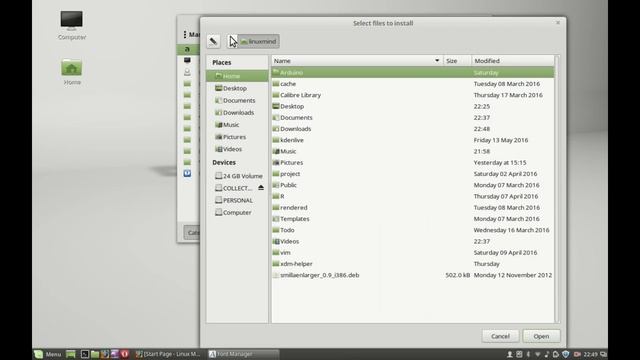Eject the COLLECT... device
Viewport: 640px width, 360px height.
(x=261, y=188)
